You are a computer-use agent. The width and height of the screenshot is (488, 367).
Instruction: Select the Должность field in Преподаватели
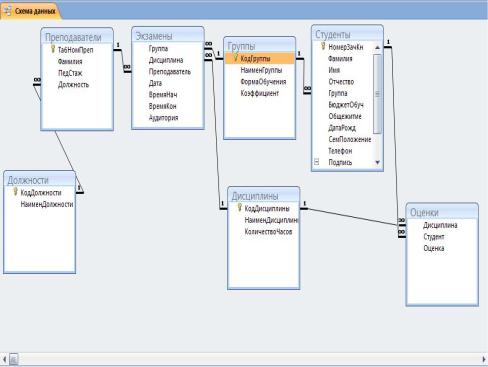(x=73, y=85)
